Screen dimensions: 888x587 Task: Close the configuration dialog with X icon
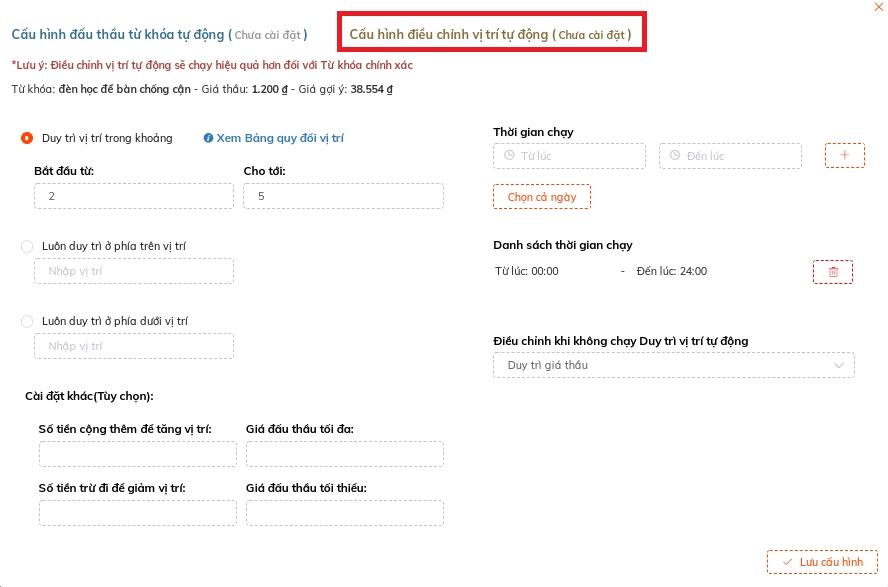click(x=878, y=7)
